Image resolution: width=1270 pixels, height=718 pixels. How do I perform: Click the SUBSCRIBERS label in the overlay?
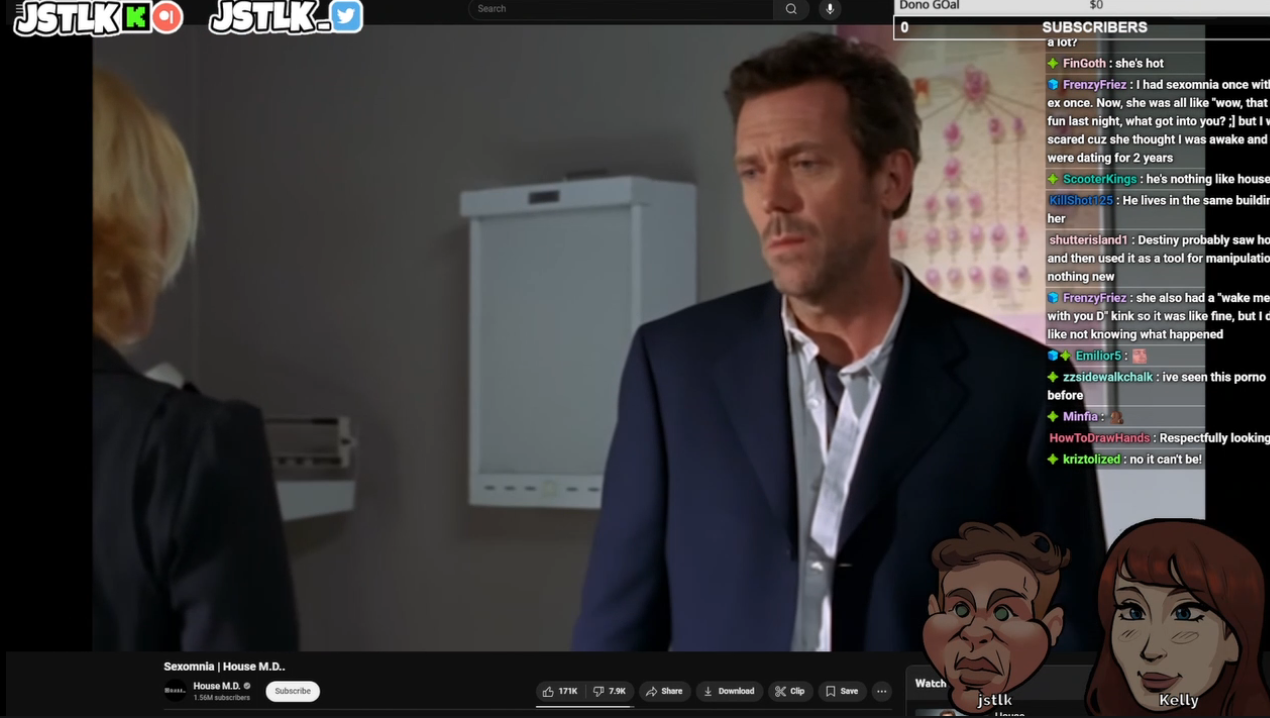[1095, 27]
